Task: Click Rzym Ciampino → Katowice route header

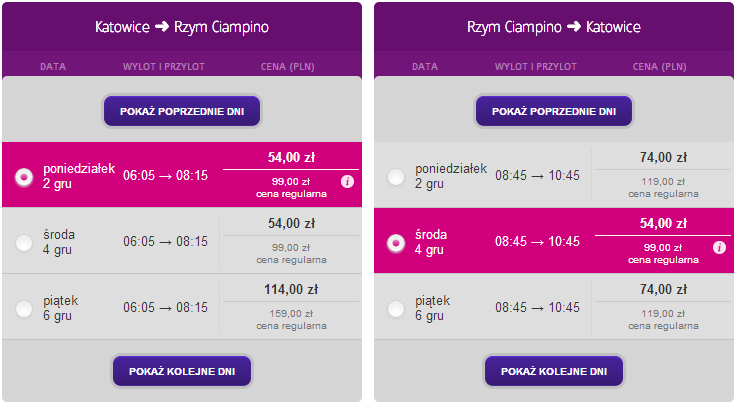Action: tap(554, 26)
